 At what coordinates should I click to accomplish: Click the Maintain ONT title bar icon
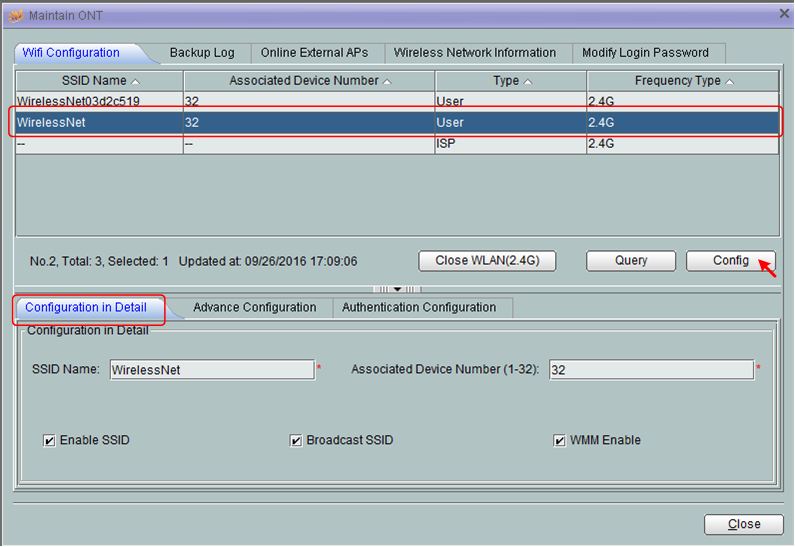click(15, 15)
